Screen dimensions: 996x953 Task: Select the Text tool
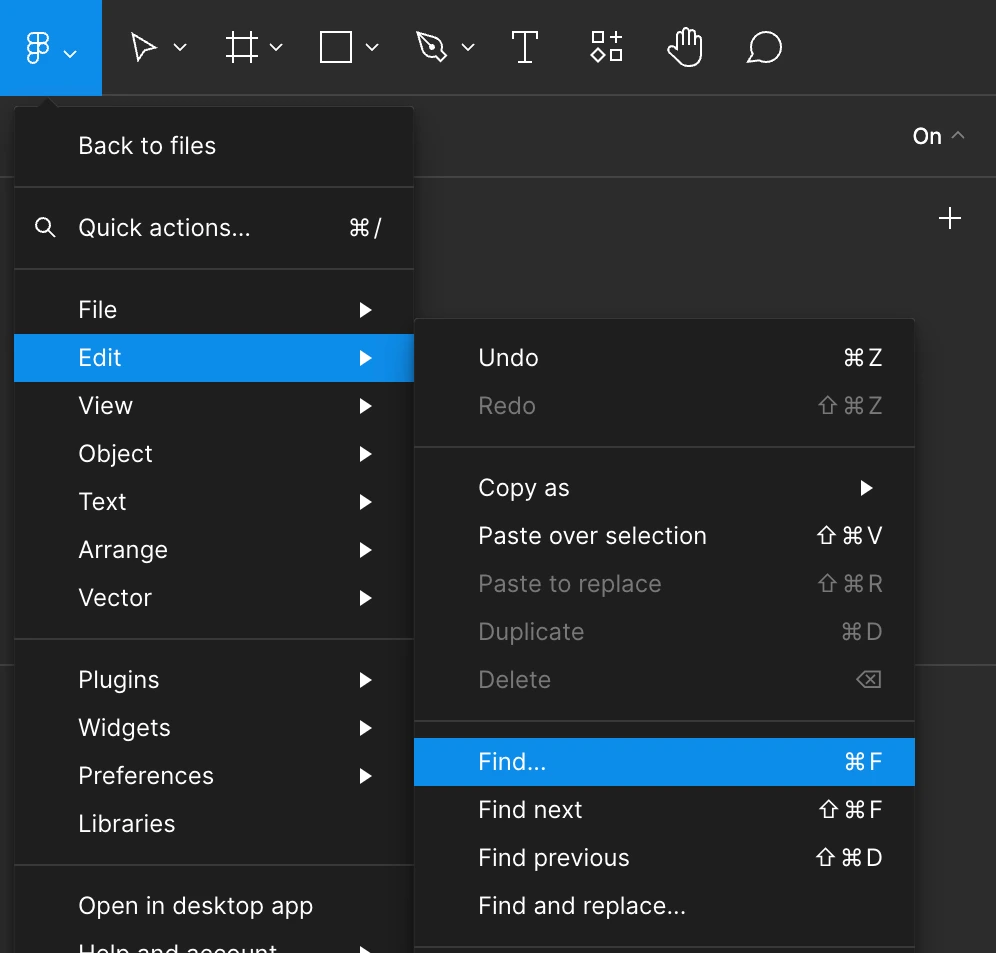click(x=525, y=48)
